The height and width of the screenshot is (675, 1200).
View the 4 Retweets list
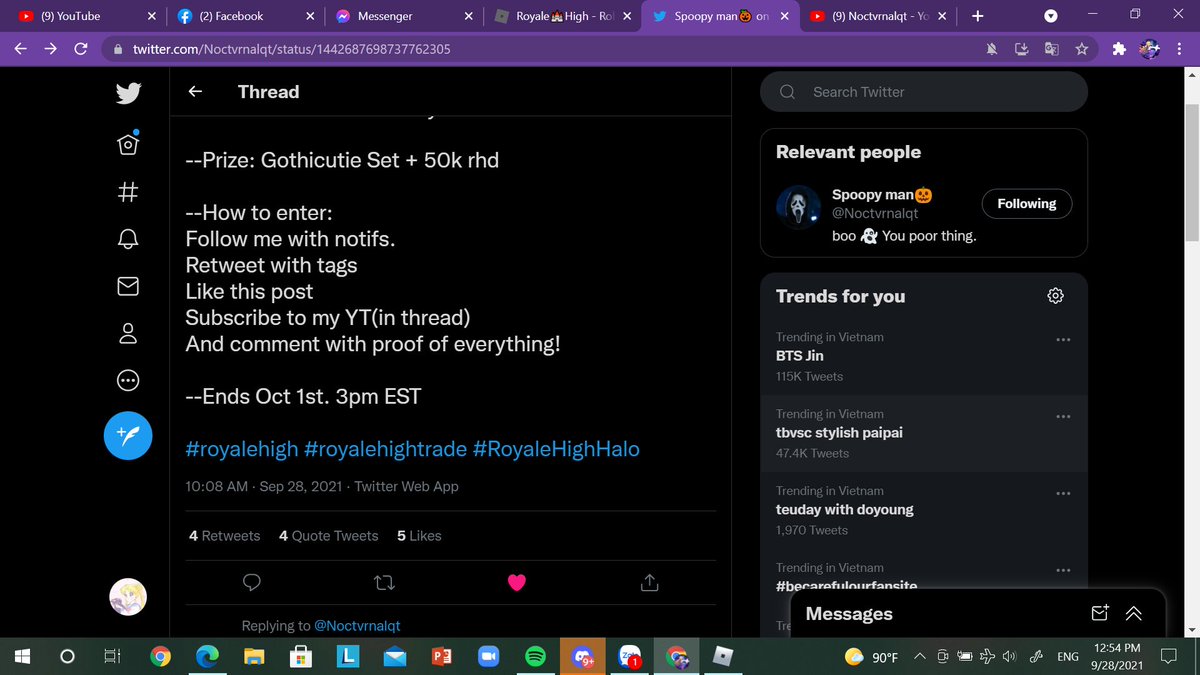pos(224,536)
